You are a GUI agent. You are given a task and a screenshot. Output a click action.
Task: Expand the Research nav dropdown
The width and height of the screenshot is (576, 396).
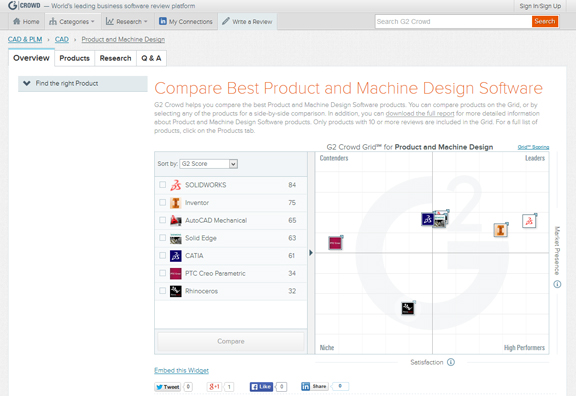(126, 22)
